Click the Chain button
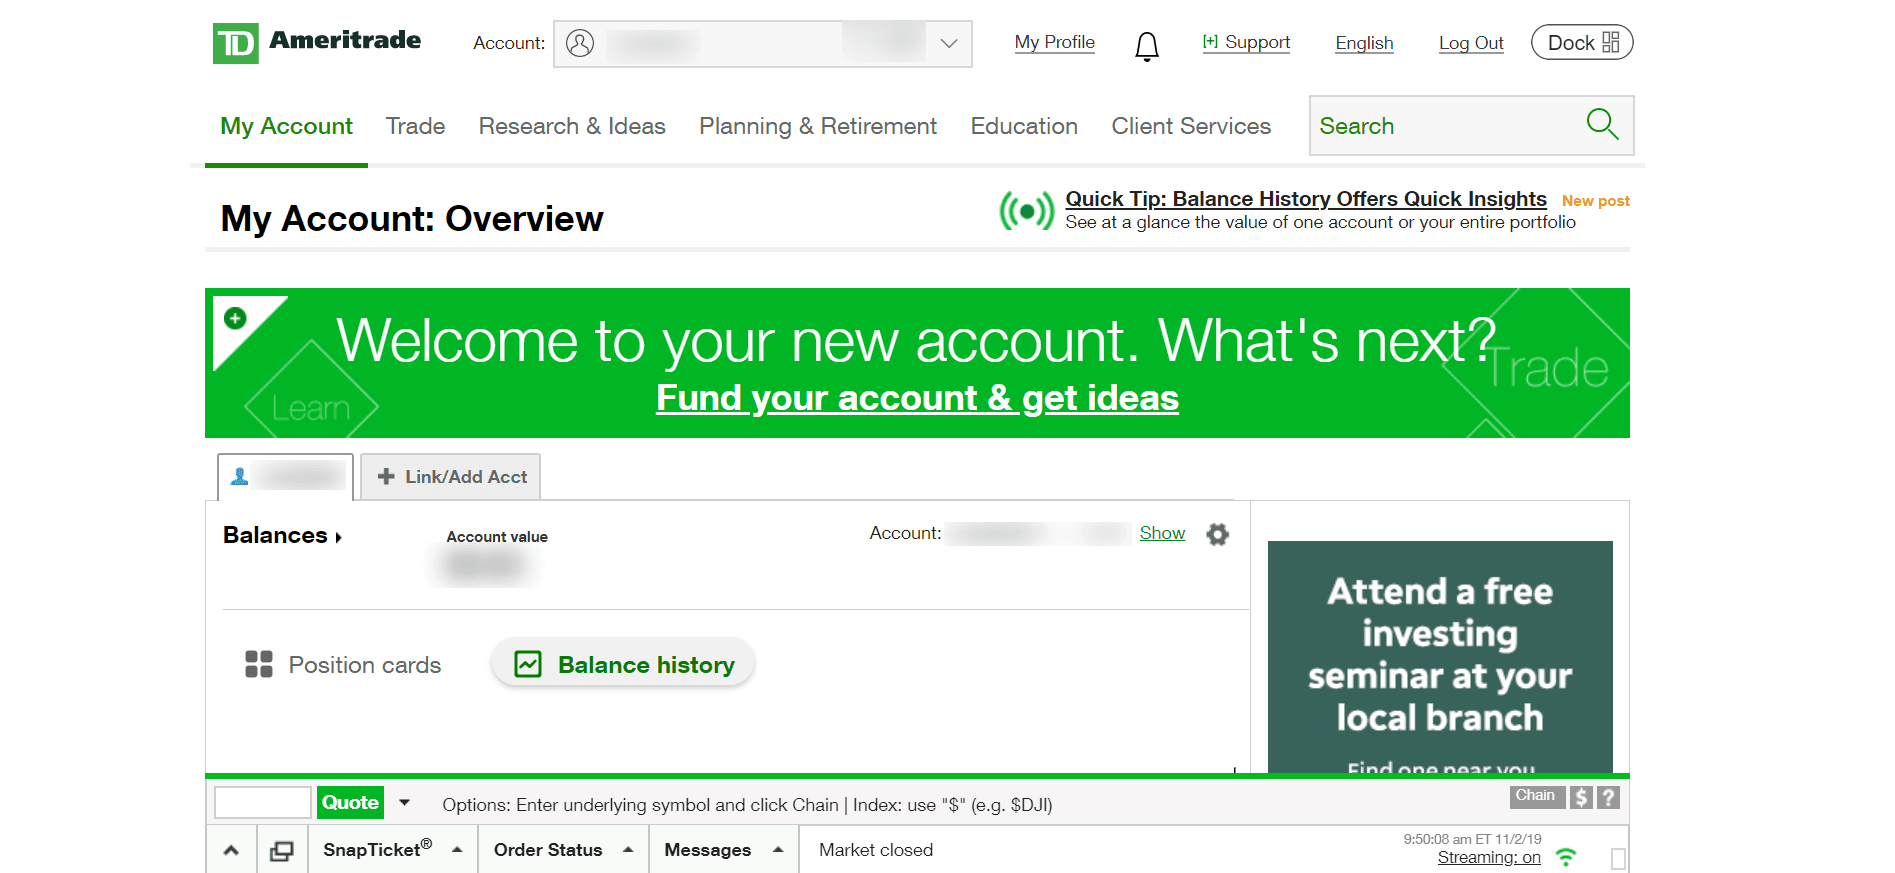The width and height of the screenshot is (1895, 873). point(1536,796)
